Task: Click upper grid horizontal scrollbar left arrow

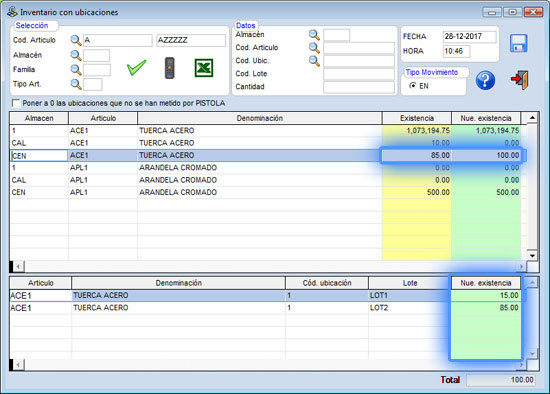Action: 18,266
